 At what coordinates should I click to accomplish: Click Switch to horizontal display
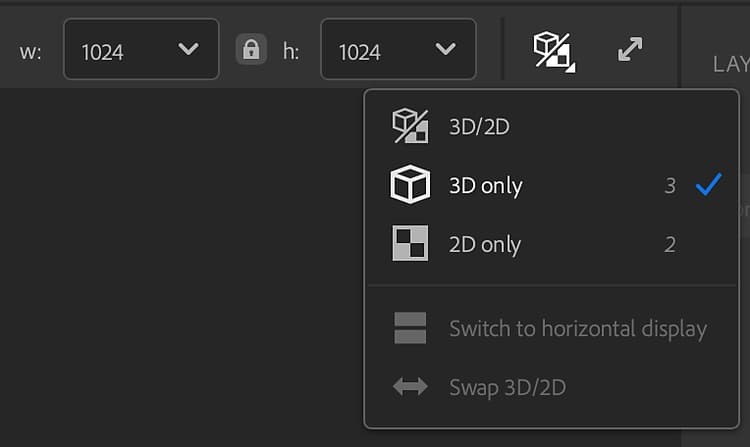pos(578,329)
